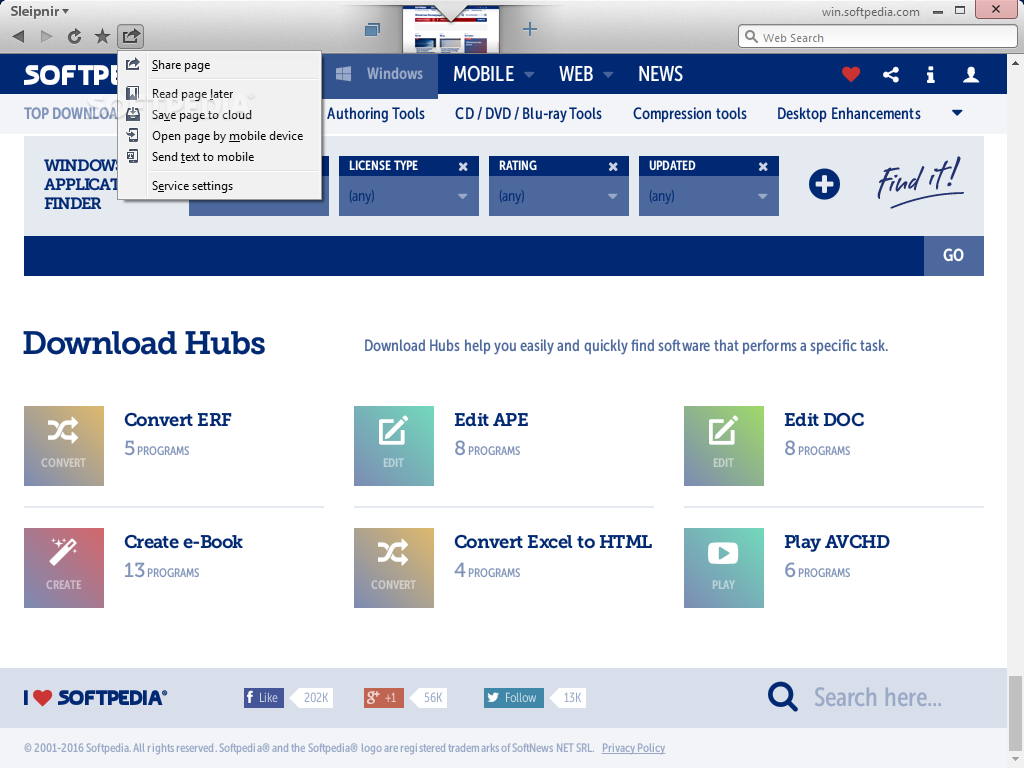Add a filter with the plus circle icon

pyautogui.click(x=824, y=184)
